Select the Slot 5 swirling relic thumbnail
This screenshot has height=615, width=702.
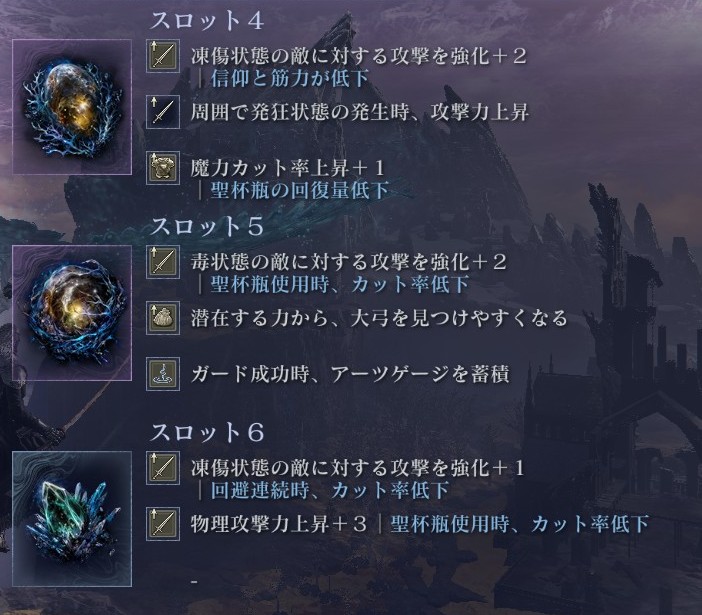[72, 313]
